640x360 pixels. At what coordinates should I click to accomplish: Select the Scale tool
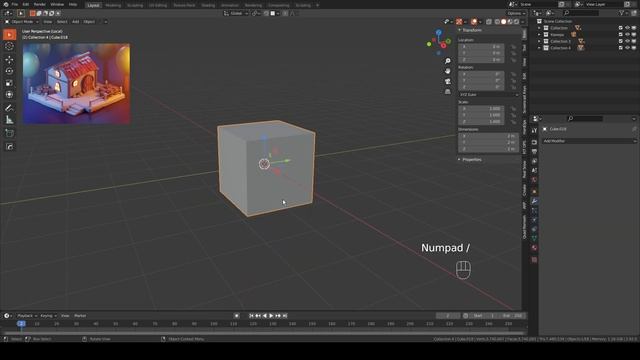(9, 83)
